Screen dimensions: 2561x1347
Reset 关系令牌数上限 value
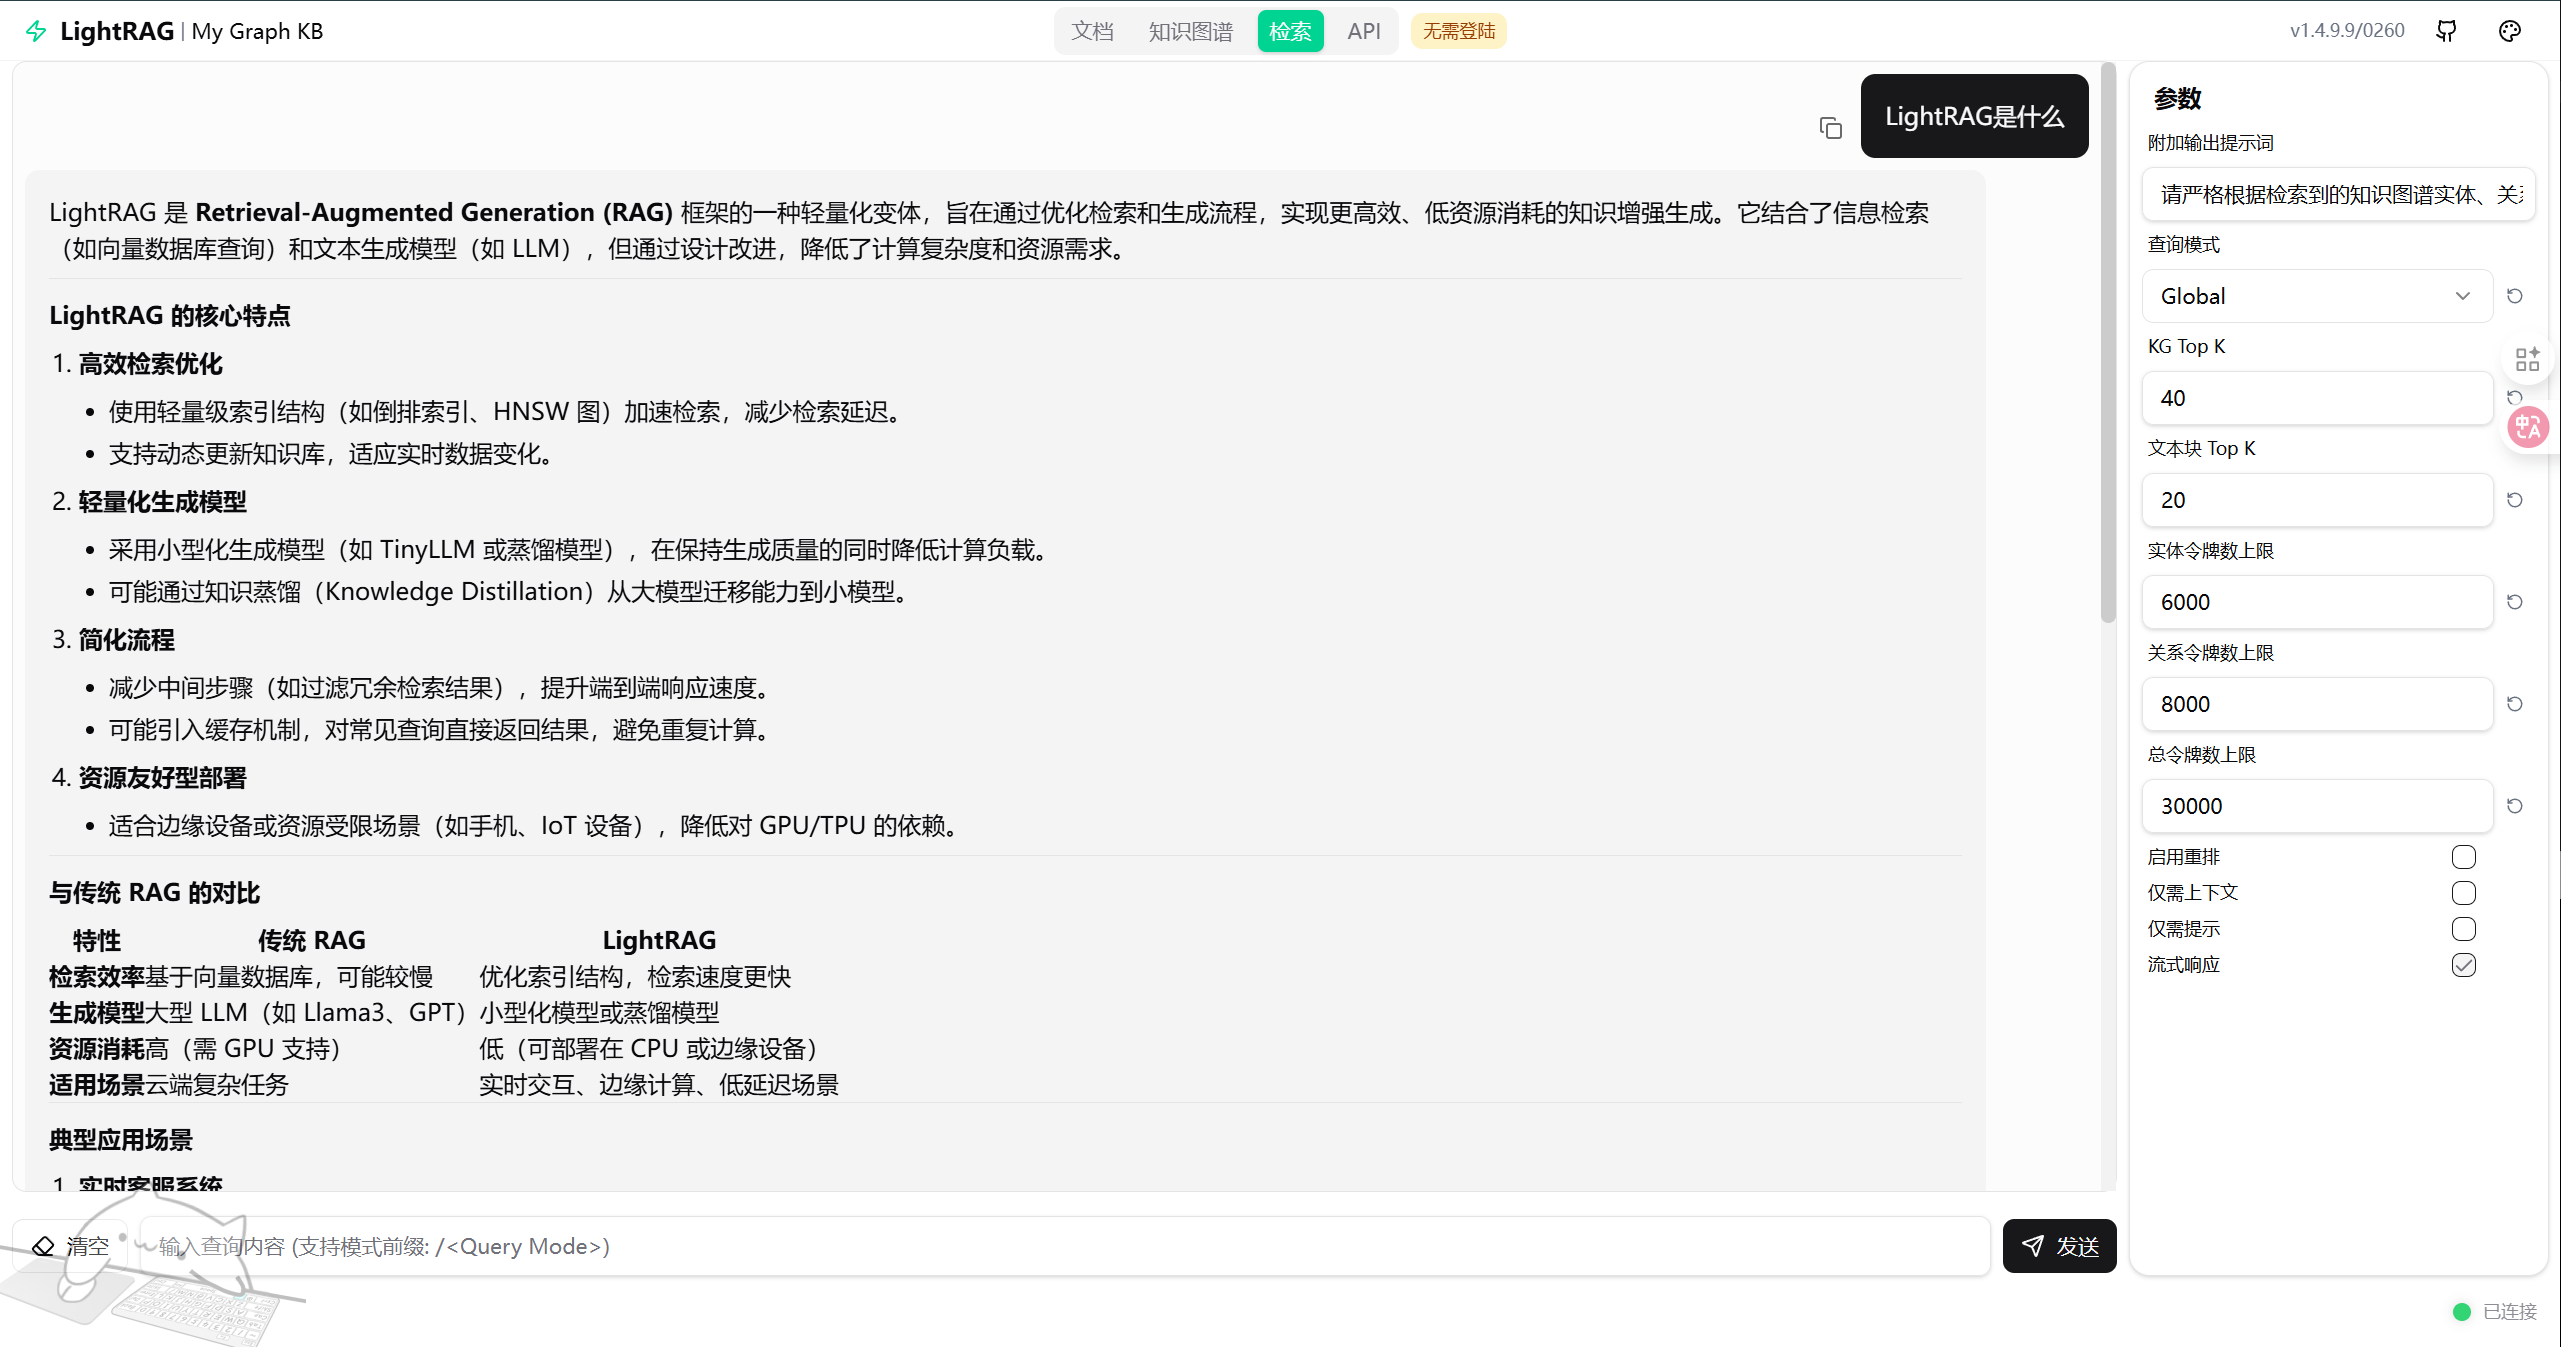coord(2515,704)
